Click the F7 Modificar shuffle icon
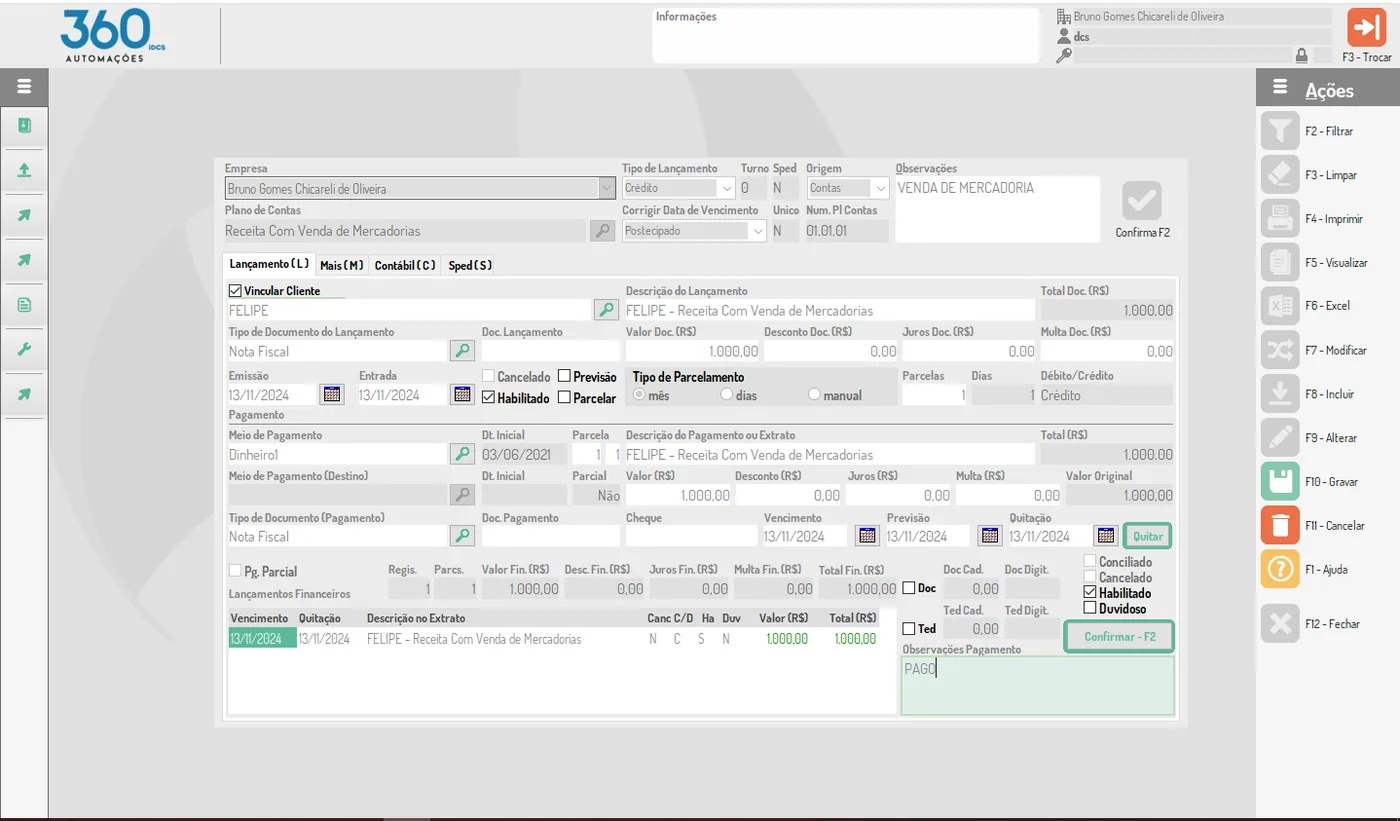Image resolution: width=1400 pixels, height=821 pixels. 1280,350
